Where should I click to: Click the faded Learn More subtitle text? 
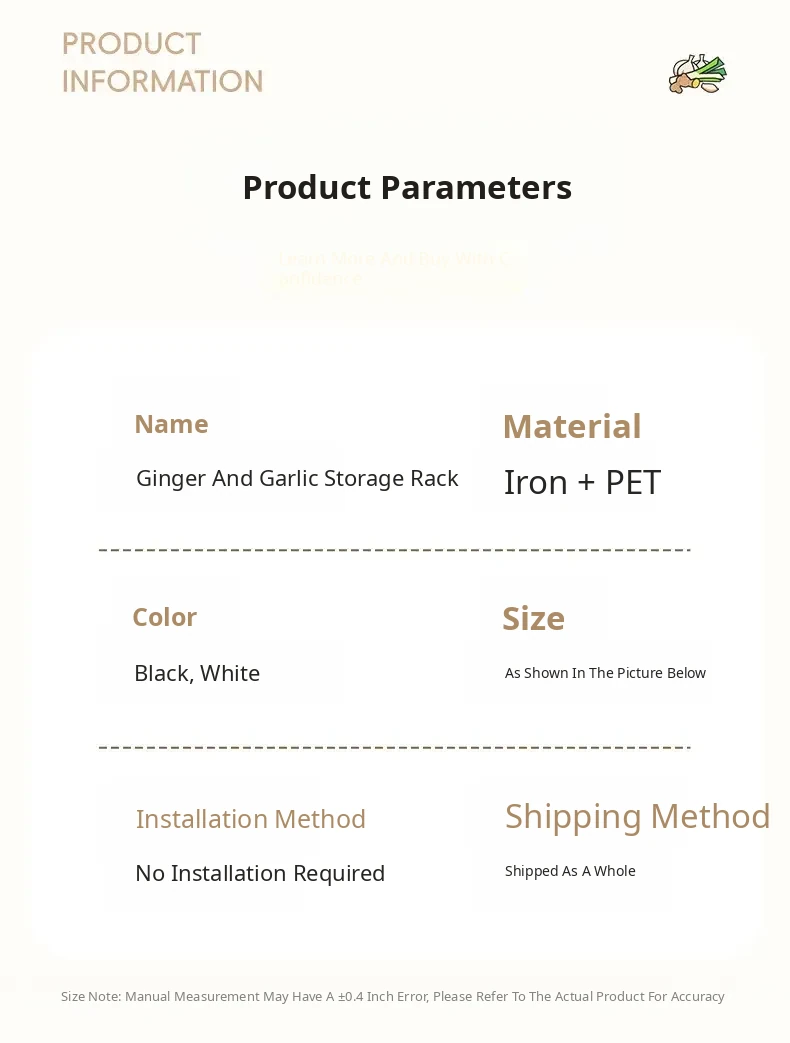393,269
